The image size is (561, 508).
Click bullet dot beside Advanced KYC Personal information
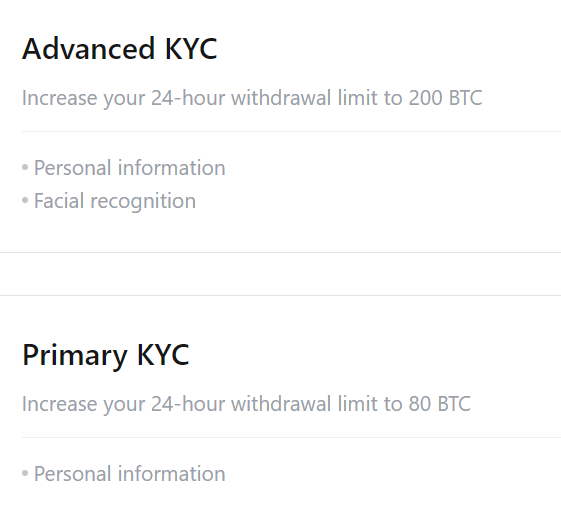[25, 167]
